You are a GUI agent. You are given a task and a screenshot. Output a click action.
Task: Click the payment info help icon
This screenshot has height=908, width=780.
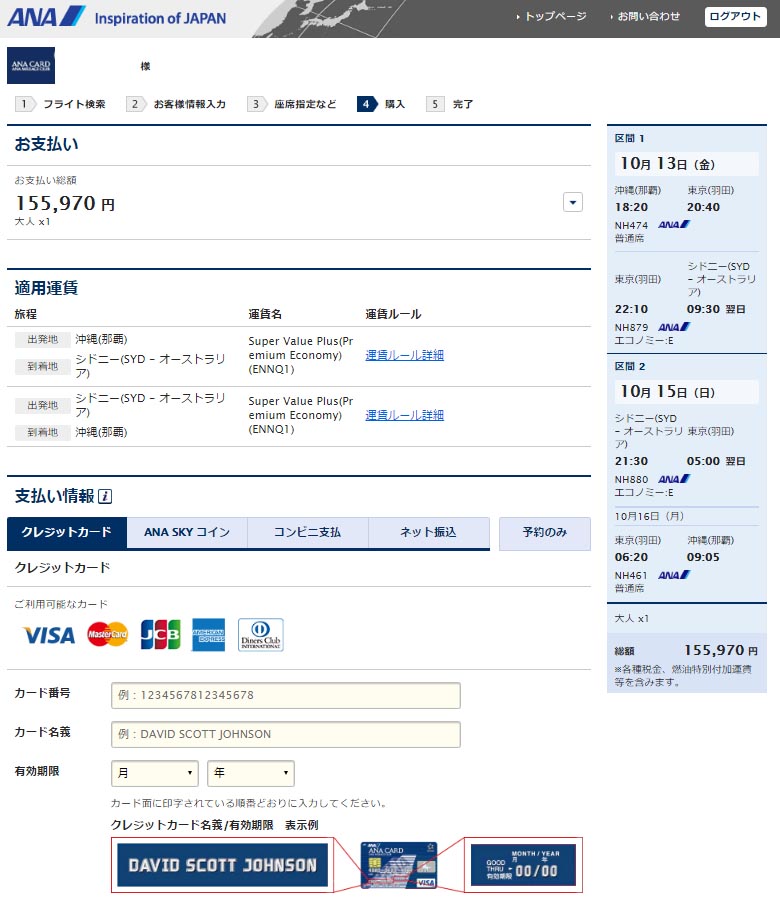coord(105,497)
